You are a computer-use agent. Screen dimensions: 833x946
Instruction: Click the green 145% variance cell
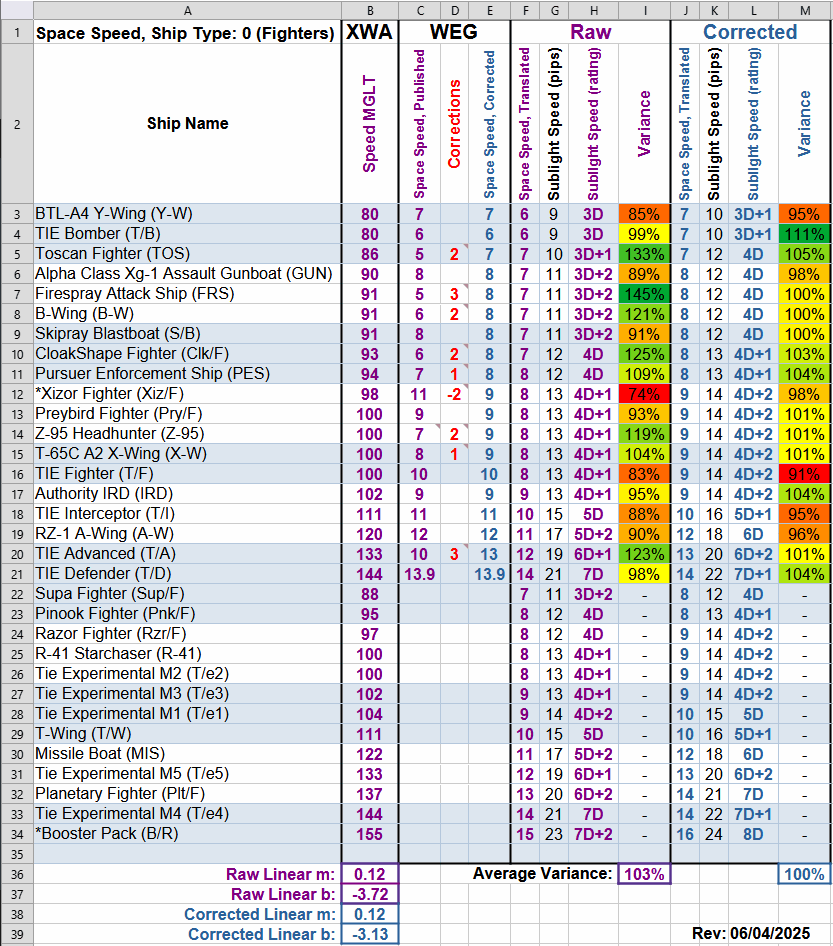click(x=645, y=294)
